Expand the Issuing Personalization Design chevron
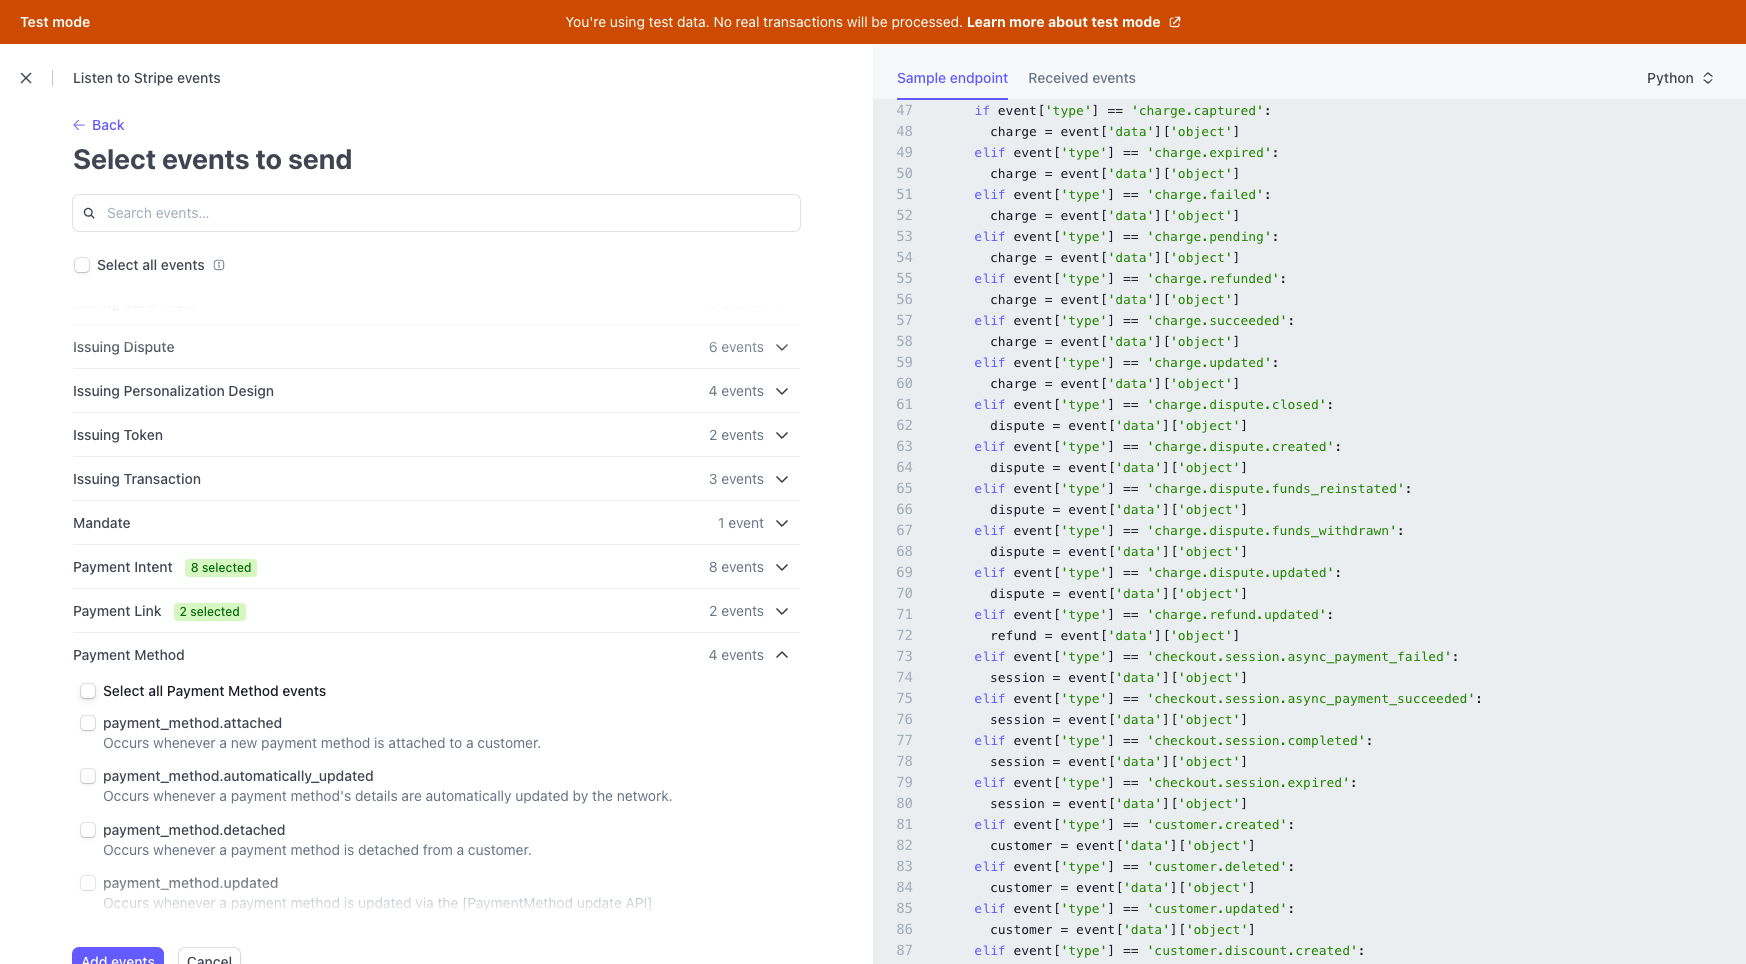 782,391
